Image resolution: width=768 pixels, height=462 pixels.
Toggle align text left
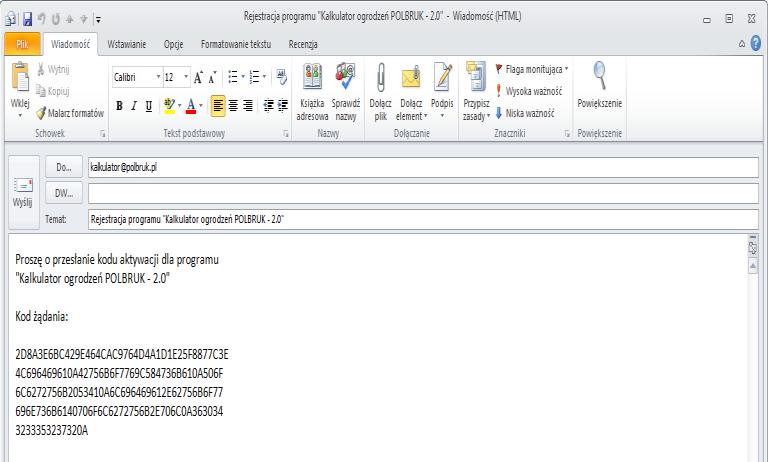(x=218, y=106)
